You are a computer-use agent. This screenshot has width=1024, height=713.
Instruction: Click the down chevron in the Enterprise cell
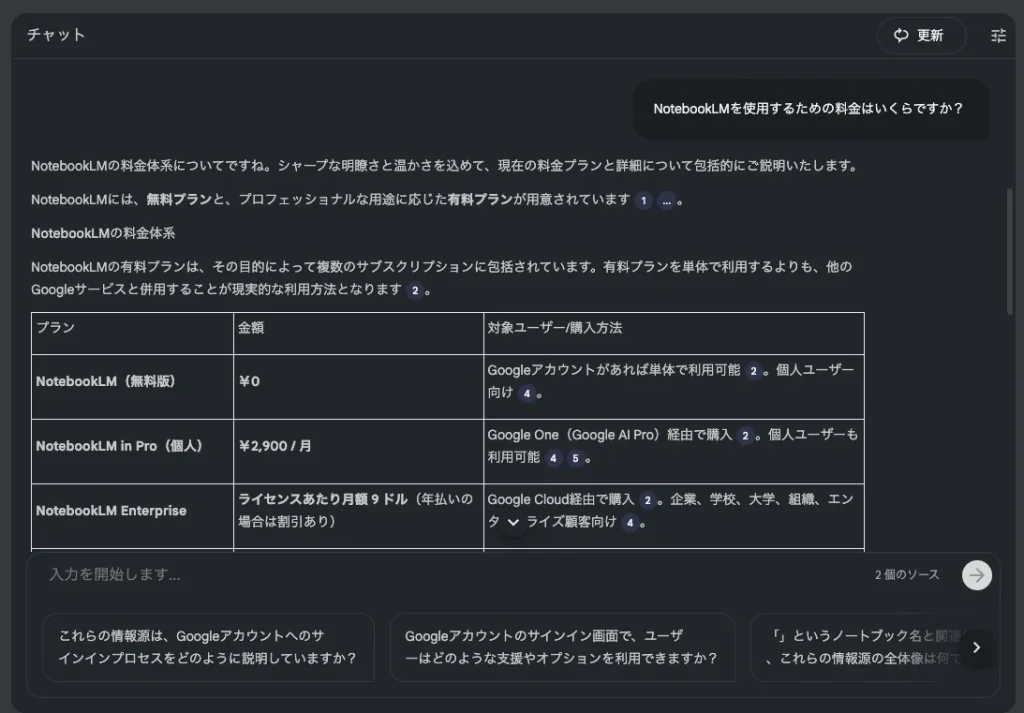click(x=511, y=520)
